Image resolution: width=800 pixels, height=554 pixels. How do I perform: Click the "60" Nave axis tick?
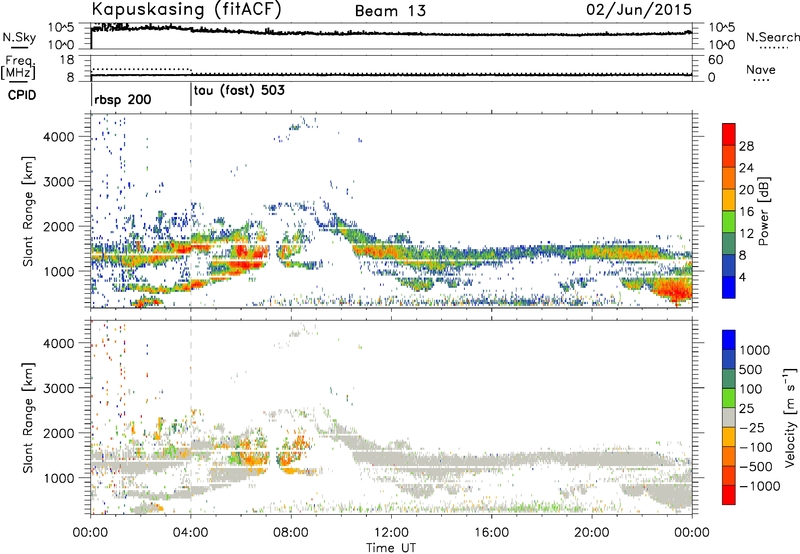point(715,60)
